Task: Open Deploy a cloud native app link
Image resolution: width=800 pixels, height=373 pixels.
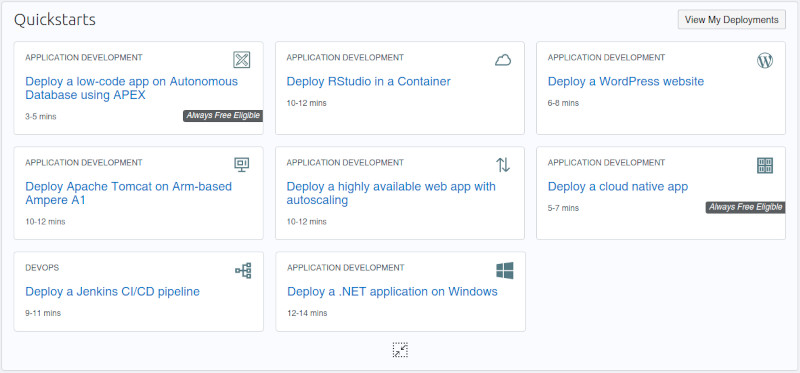Action: coord(618,187)
